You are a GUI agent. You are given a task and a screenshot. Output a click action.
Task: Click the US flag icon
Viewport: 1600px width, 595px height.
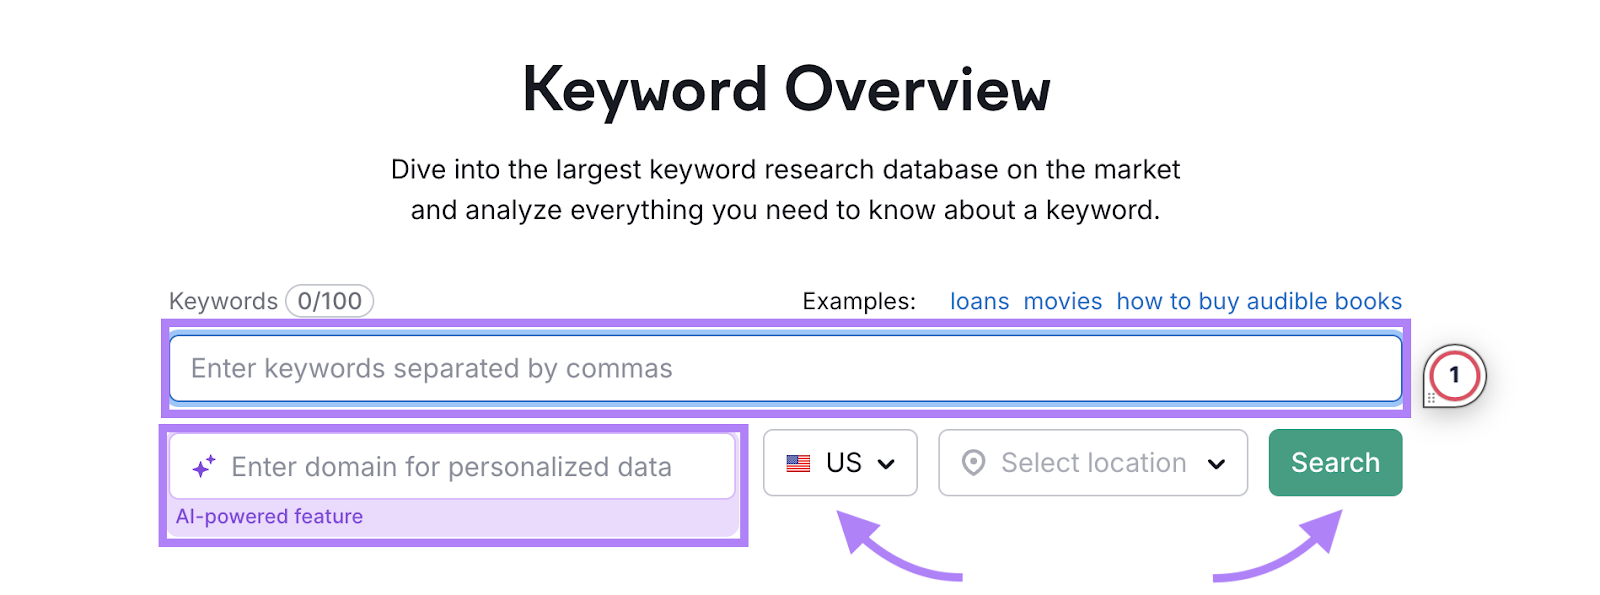point(798,463)
